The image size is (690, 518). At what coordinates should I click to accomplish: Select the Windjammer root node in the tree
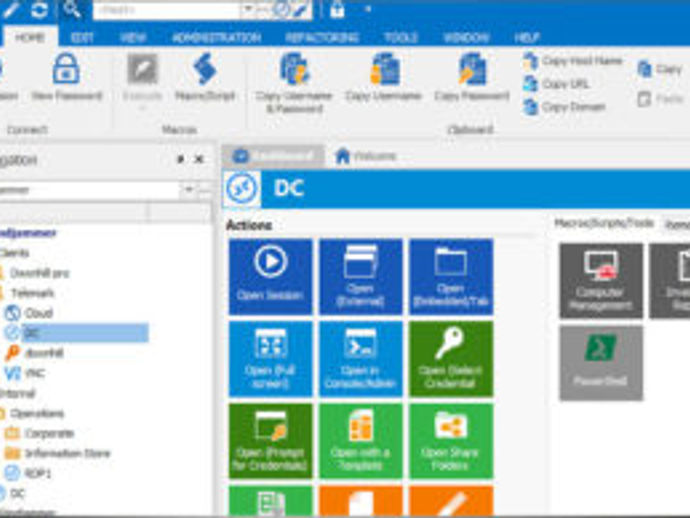pyautogui.click(x=28, y=233)
